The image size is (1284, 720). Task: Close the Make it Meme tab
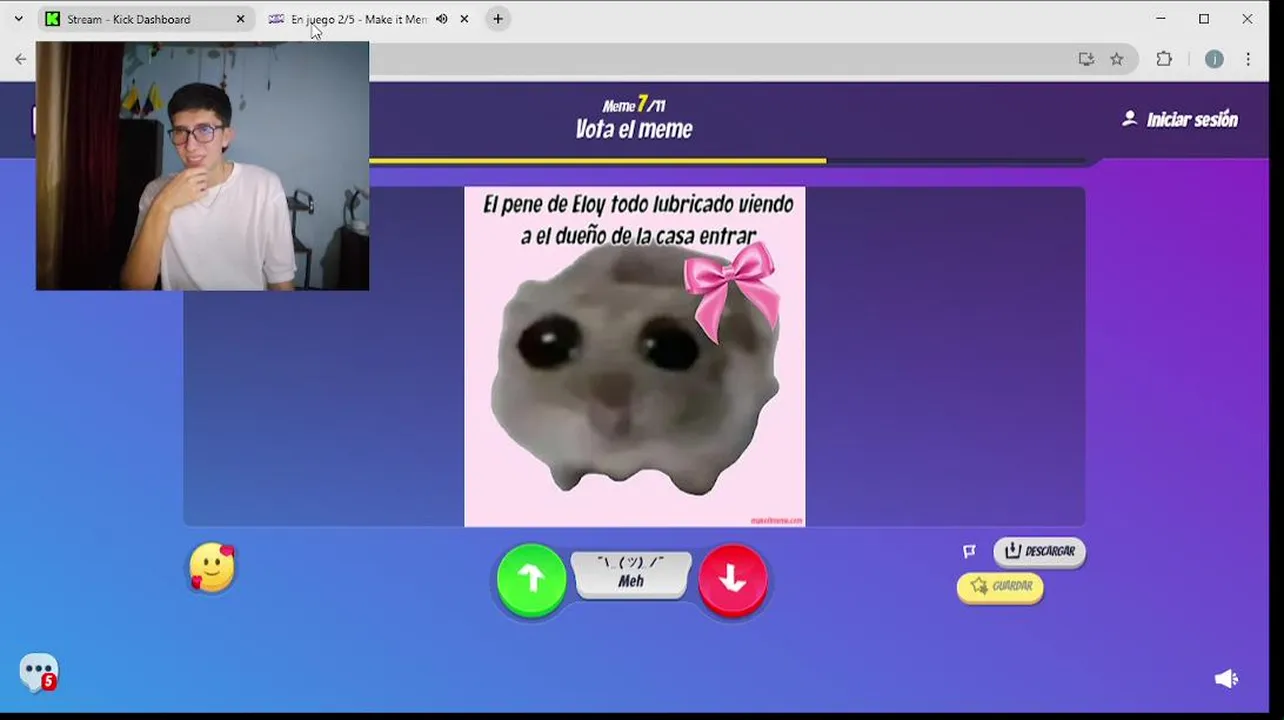464,19
